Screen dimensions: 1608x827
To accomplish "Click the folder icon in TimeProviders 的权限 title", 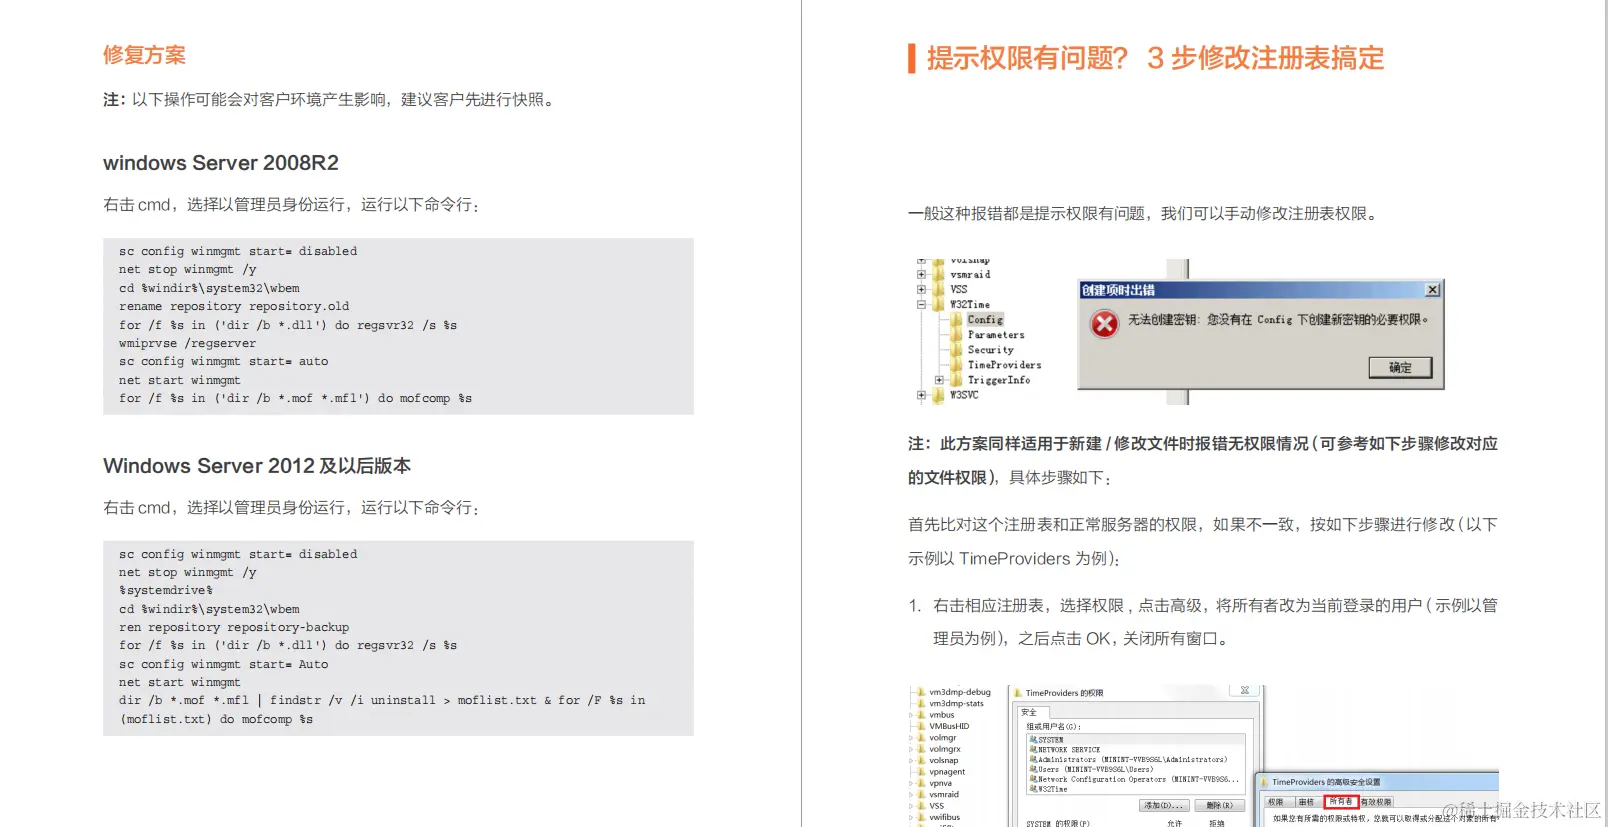I will coord(1018,692).
